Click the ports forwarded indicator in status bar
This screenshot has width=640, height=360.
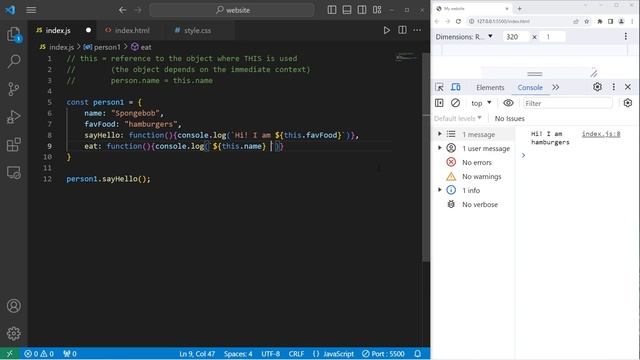70,354
